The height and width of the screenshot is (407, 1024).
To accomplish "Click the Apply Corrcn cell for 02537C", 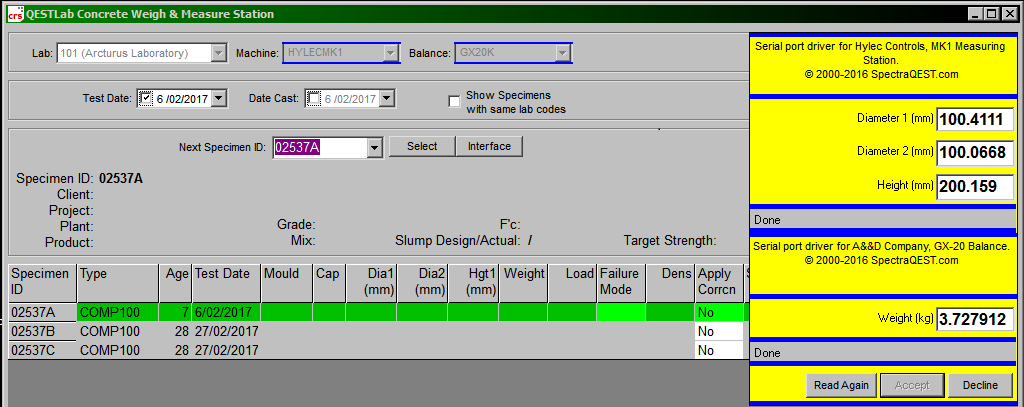I will [718, 350].
